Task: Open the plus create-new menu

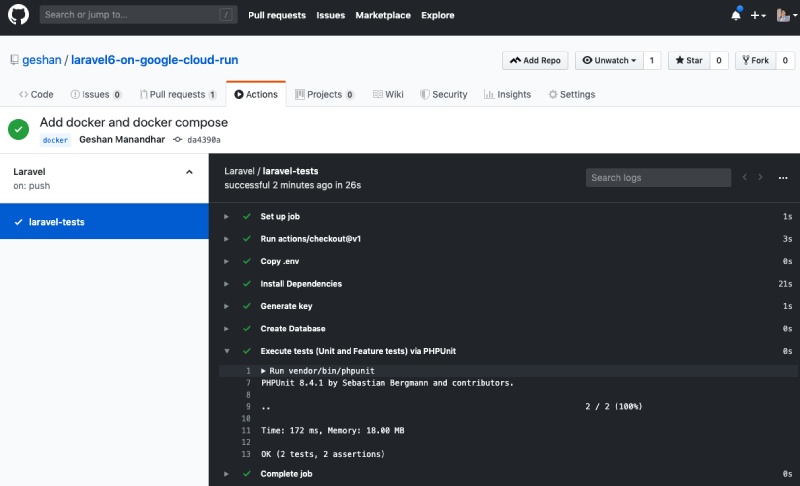Action: click(x=758, y=15)
